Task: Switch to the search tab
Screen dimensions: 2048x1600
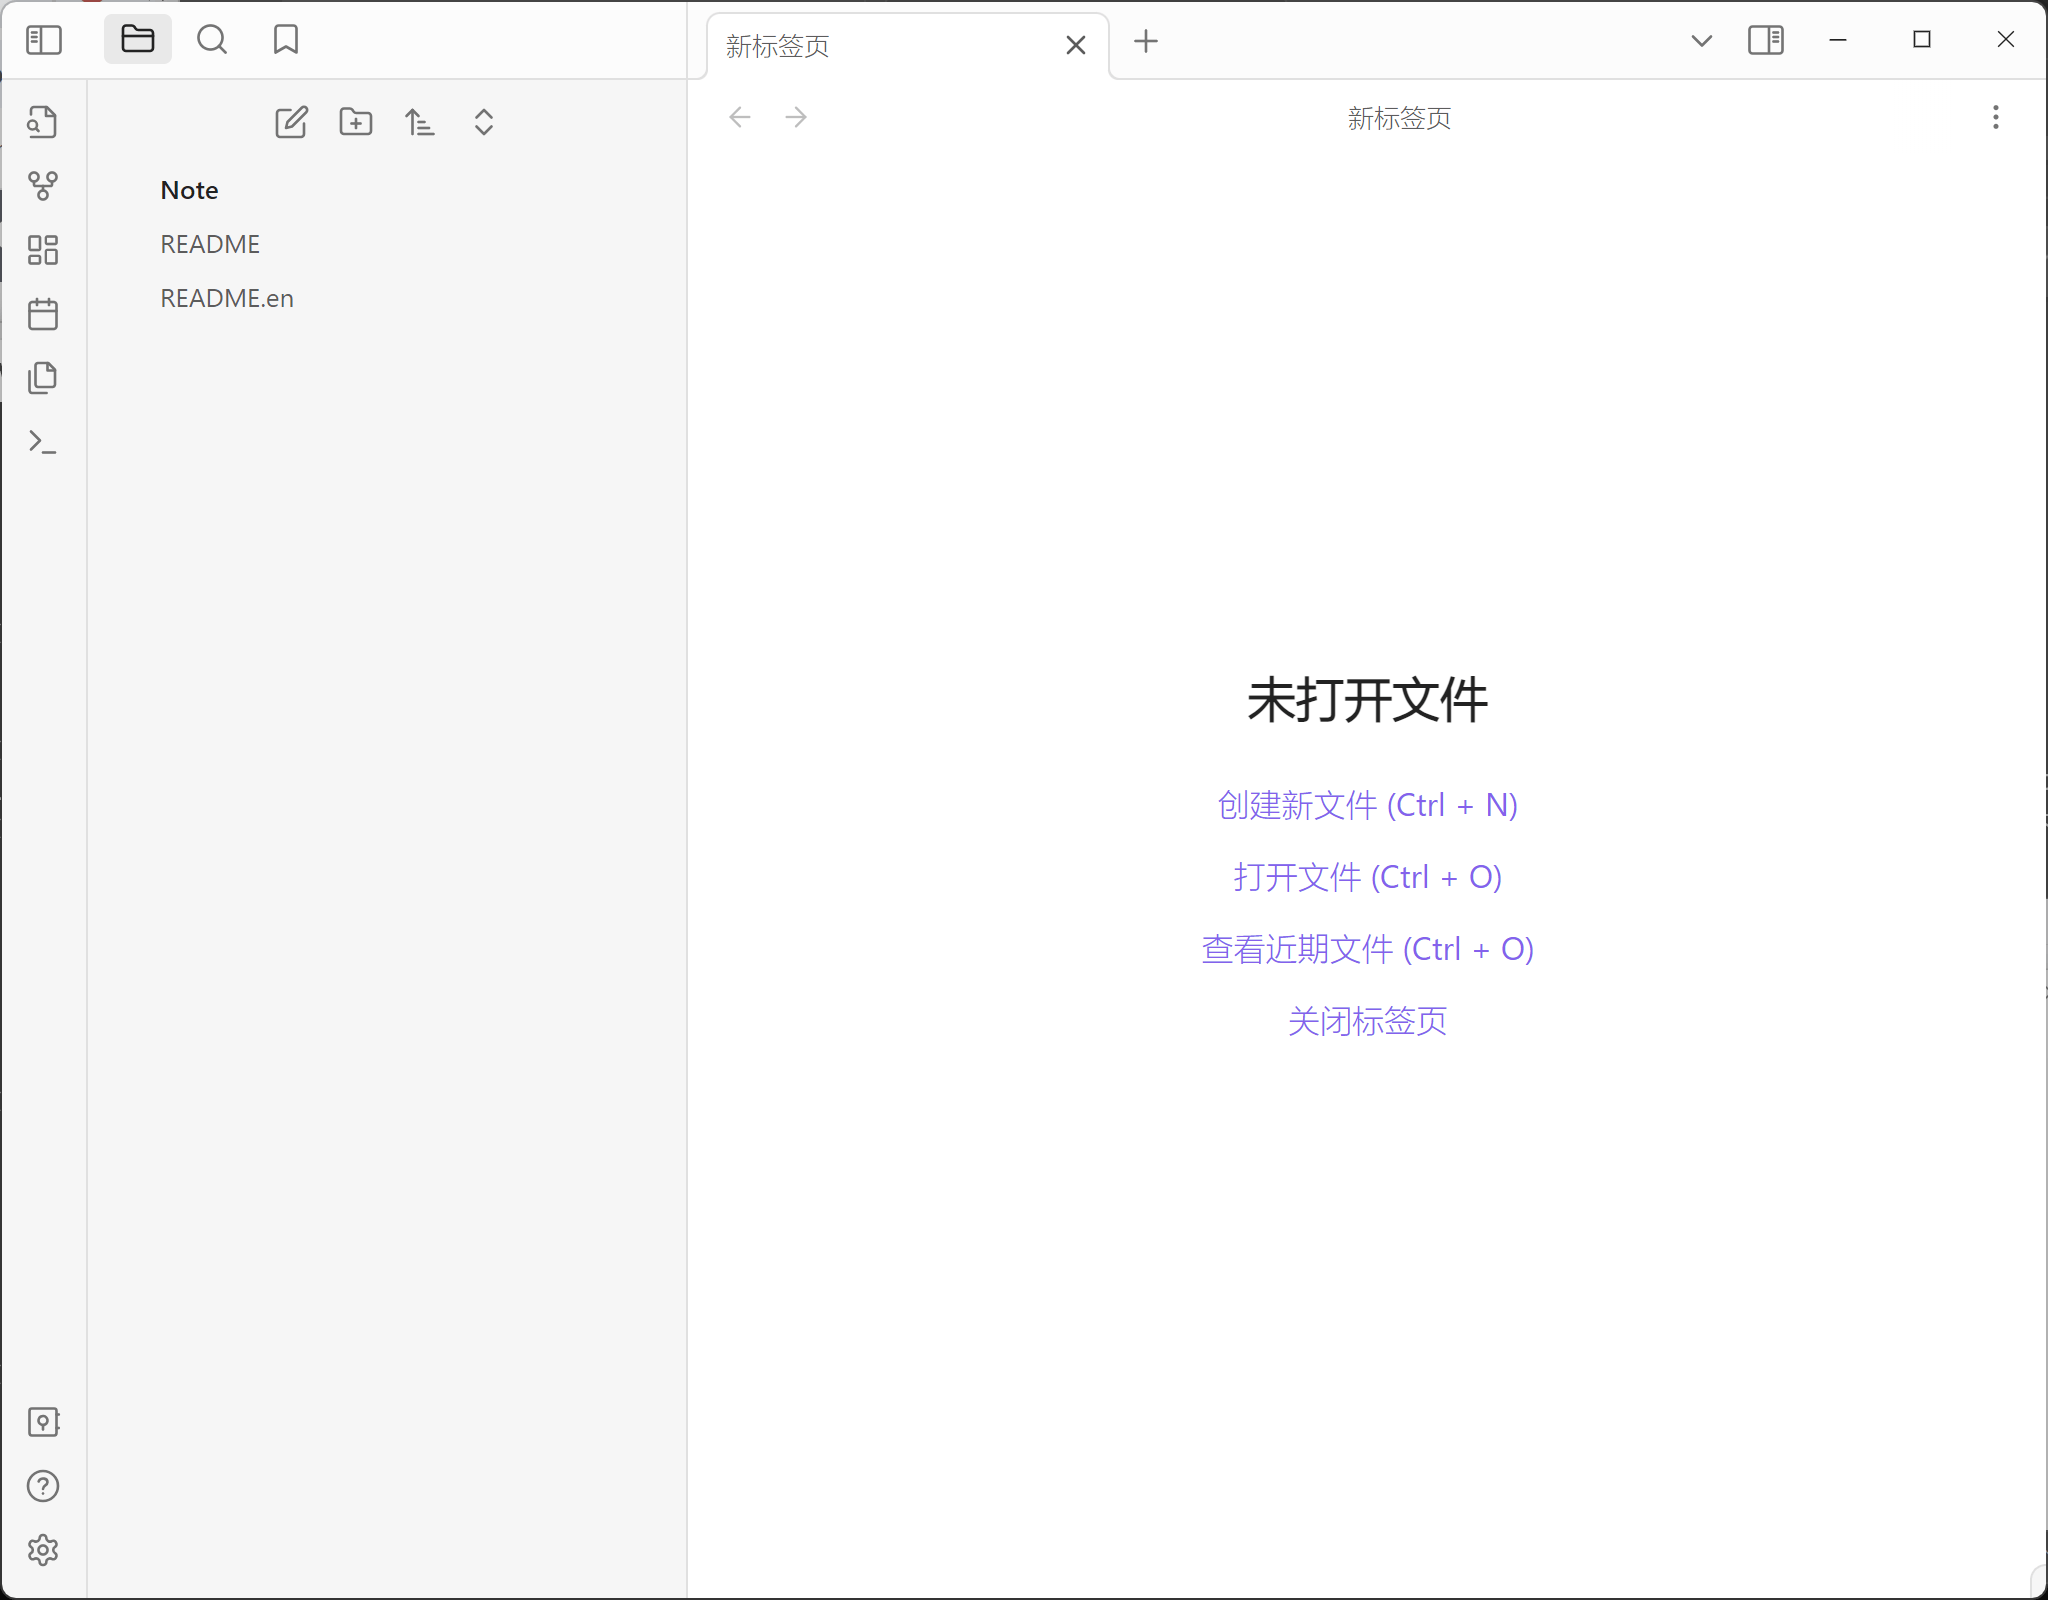Action: coord(211,40)
